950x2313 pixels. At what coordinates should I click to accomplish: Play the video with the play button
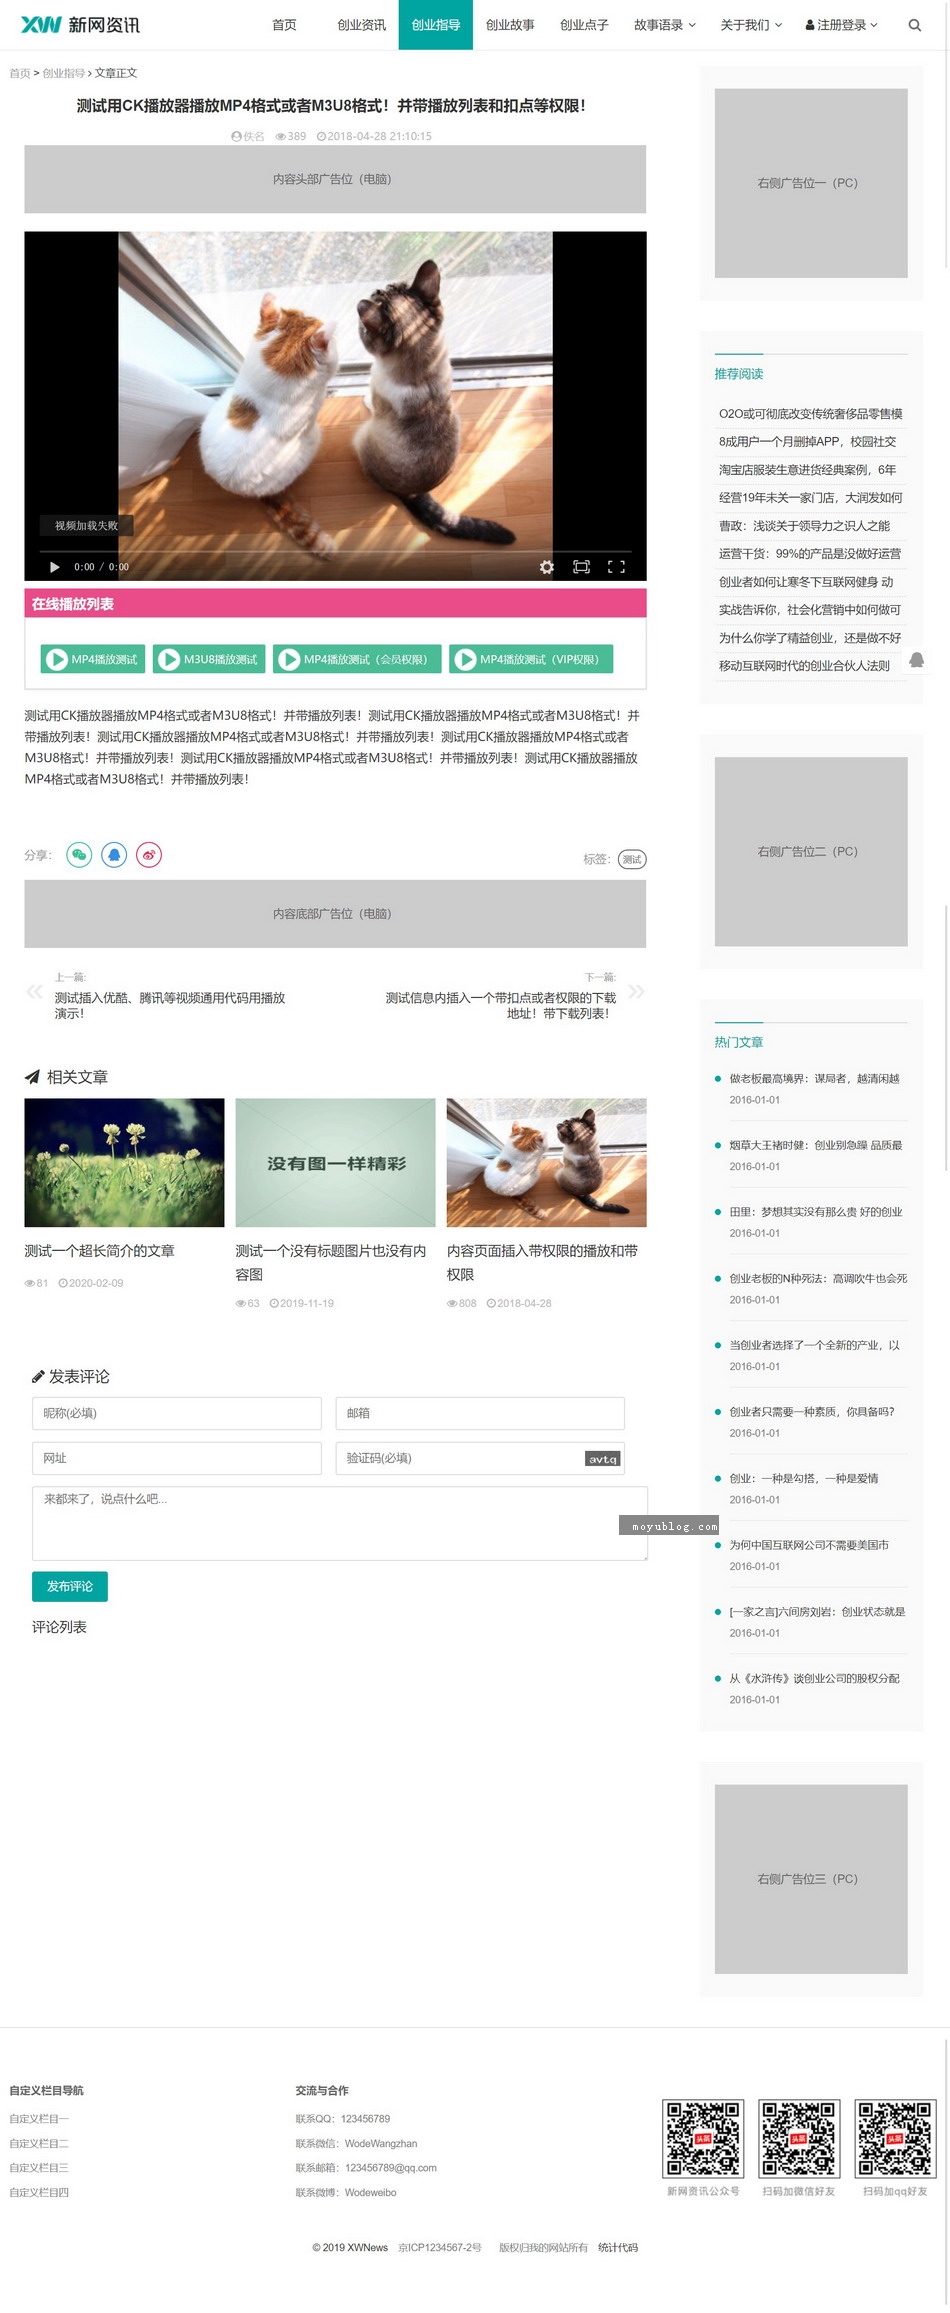54,567
